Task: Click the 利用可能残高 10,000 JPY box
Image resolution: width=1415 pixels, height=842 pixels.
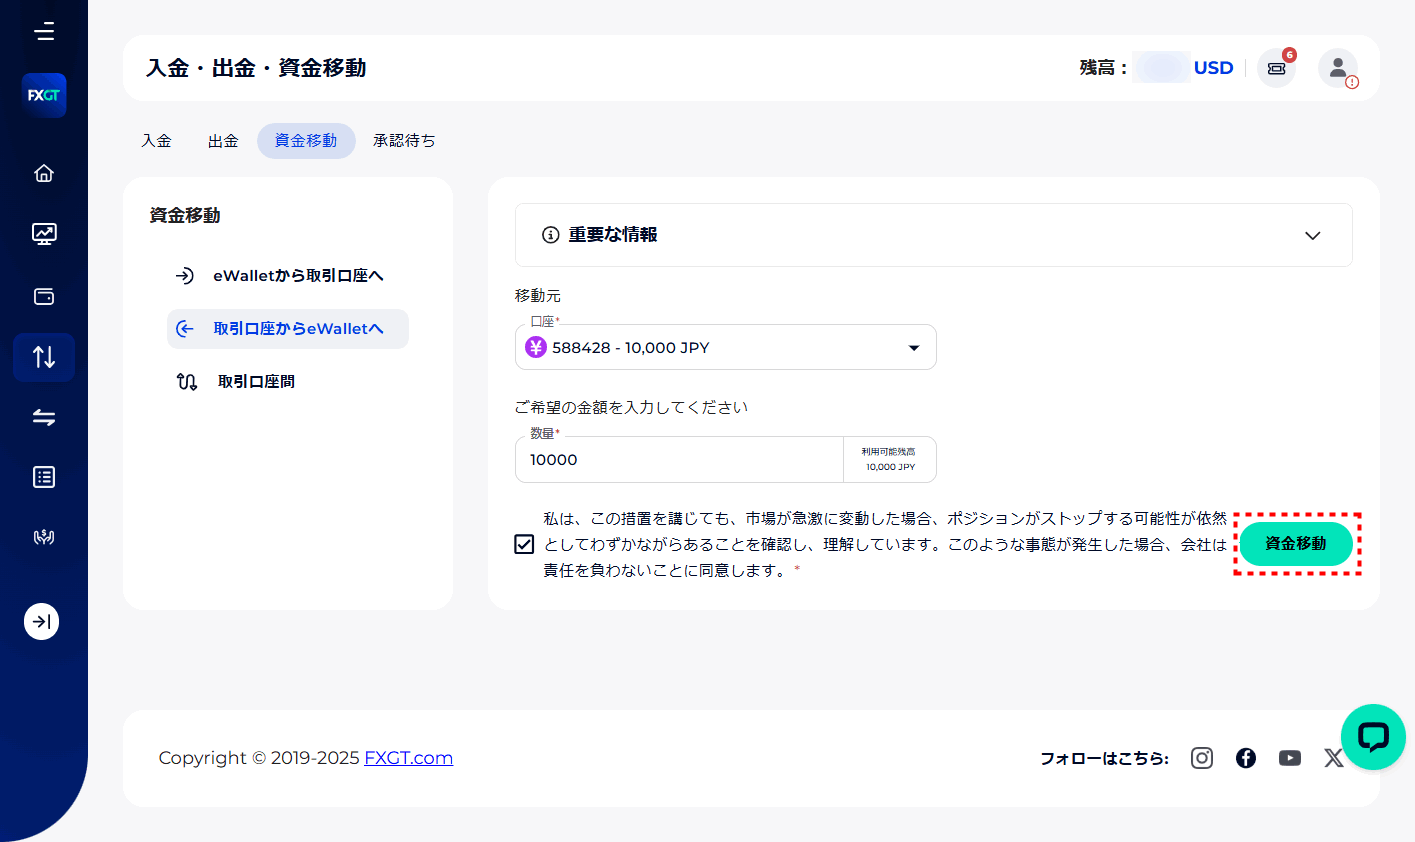Action: pos(890,460)
